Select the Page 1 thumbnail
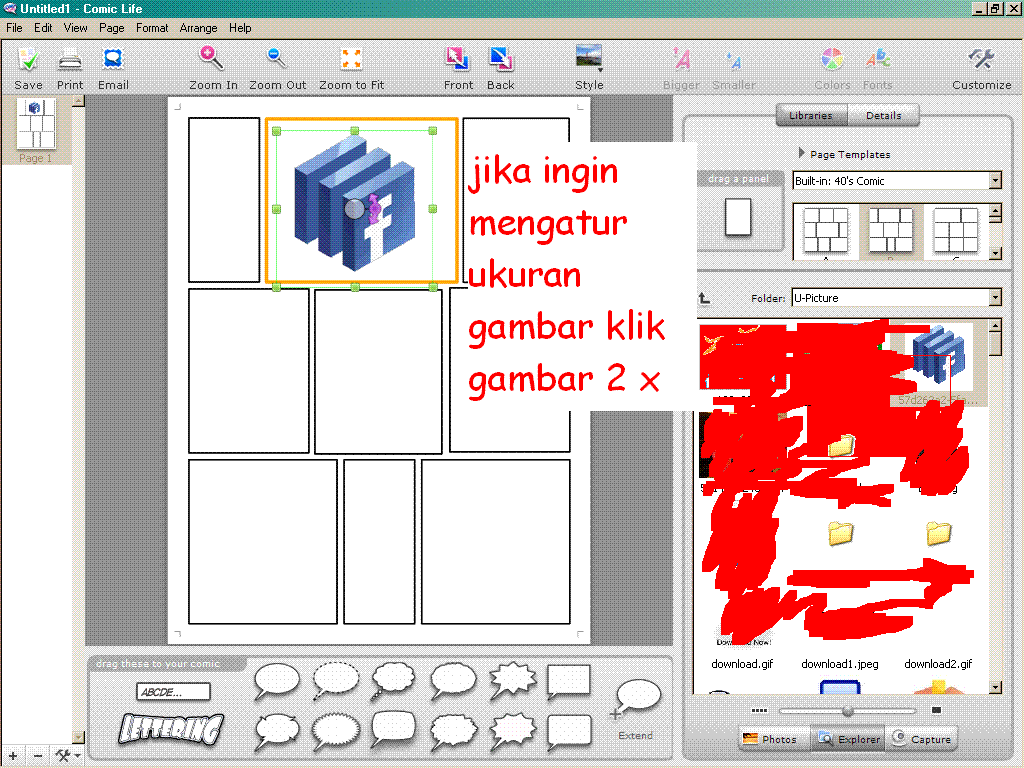The width and height of the screenshot is (1024, 768). (35, 125)
